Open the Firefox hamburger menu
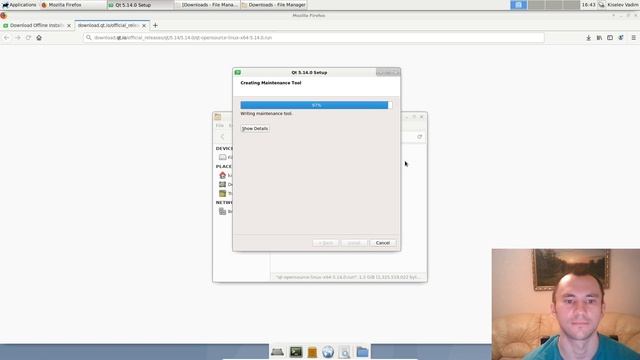640x360 pixels. coord(633,38)
